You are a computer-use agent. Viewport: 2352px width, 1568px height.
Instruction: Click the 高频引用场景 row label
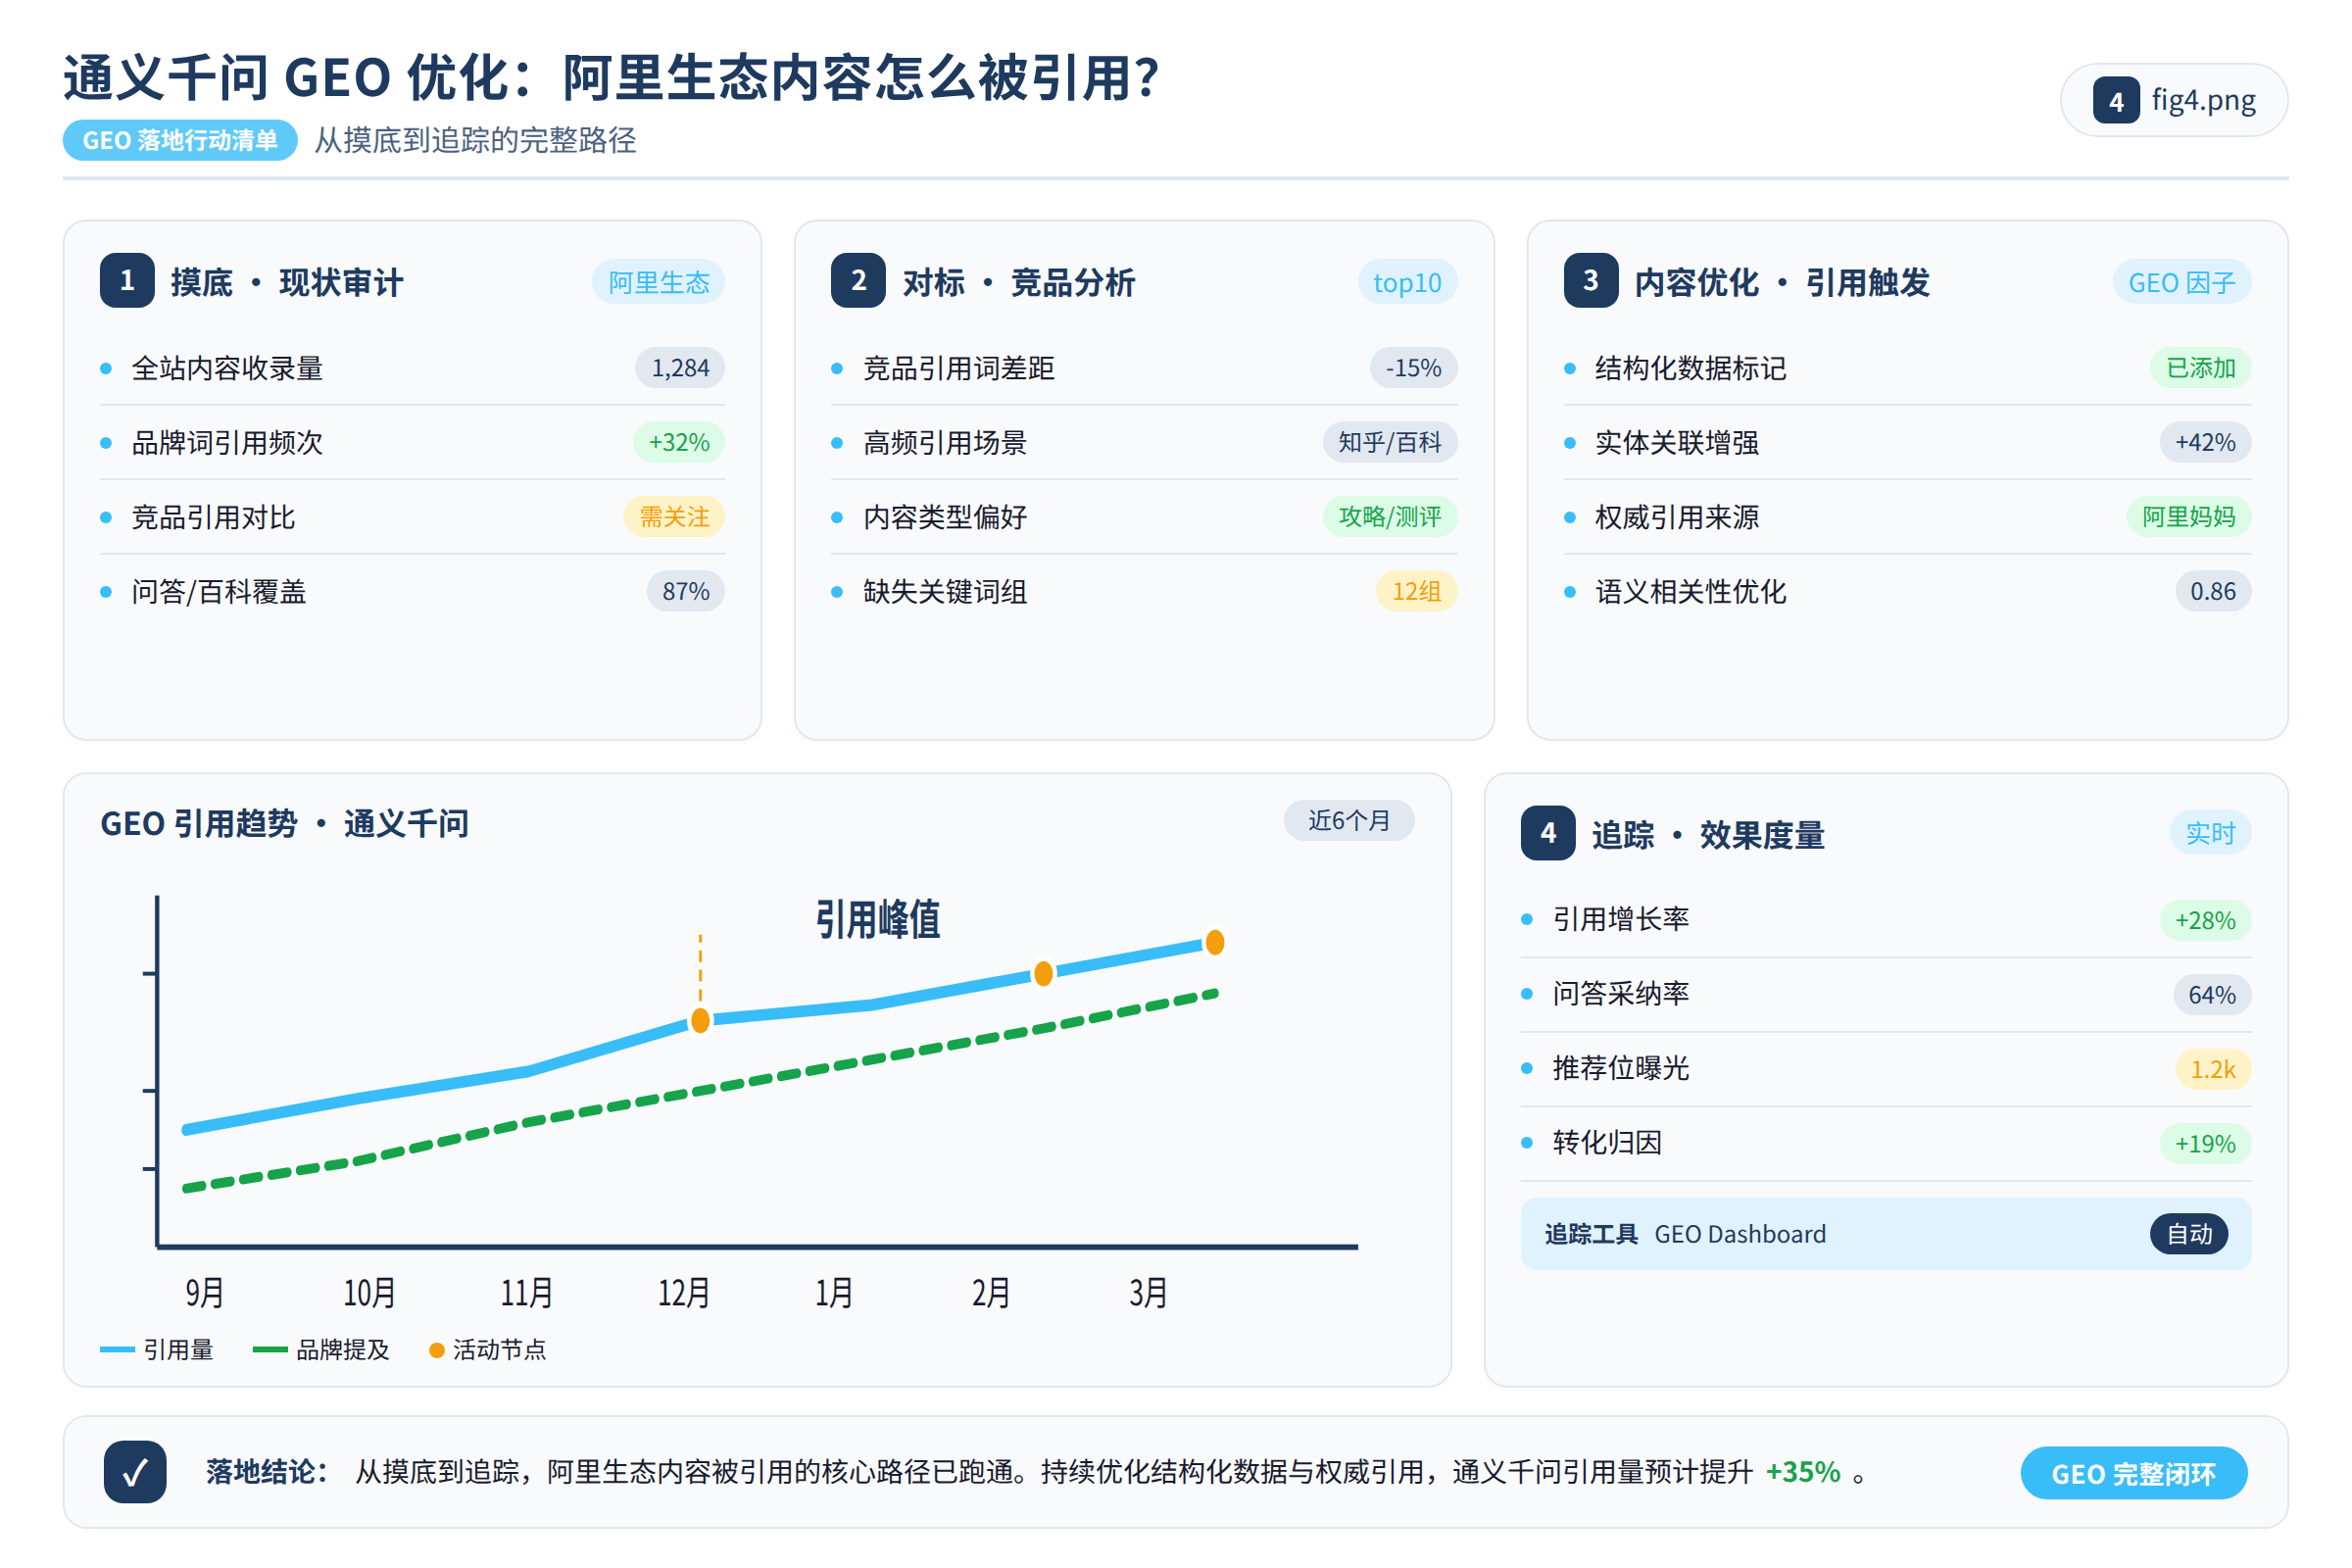[x=945, y=442]
